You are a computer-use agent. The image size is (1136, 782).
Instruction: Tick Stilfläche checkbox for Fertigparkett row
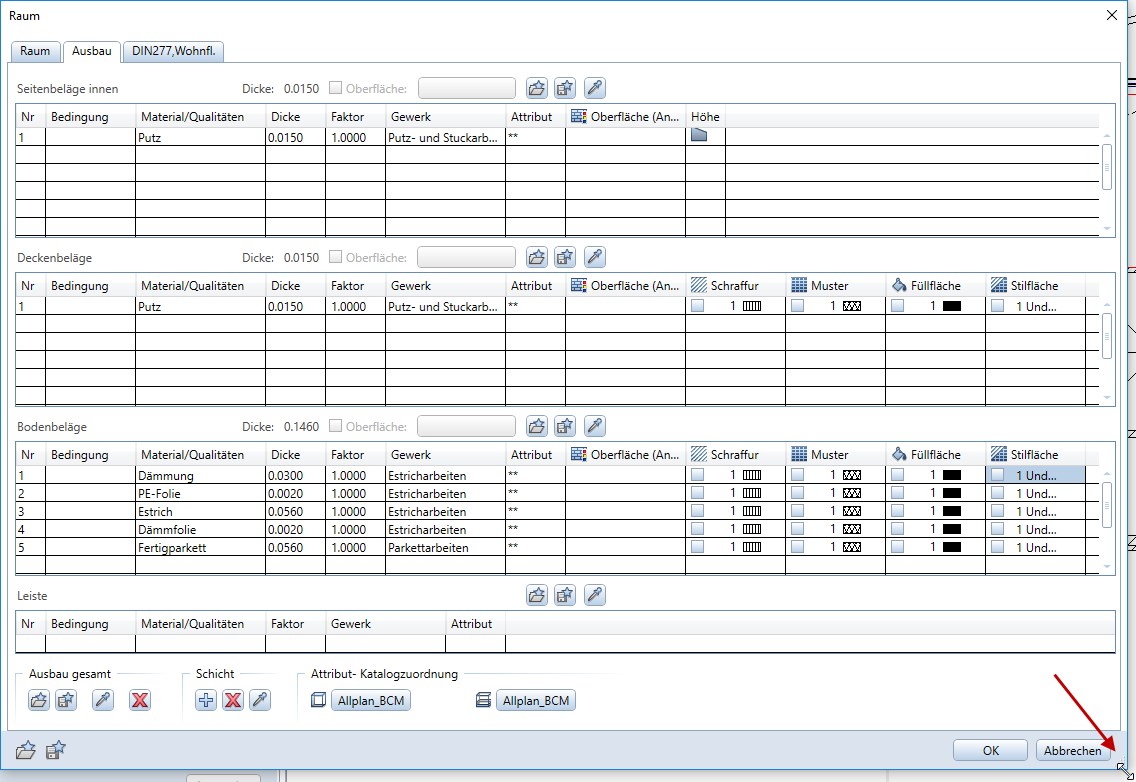pyautogui.click(x=998, y=547)
